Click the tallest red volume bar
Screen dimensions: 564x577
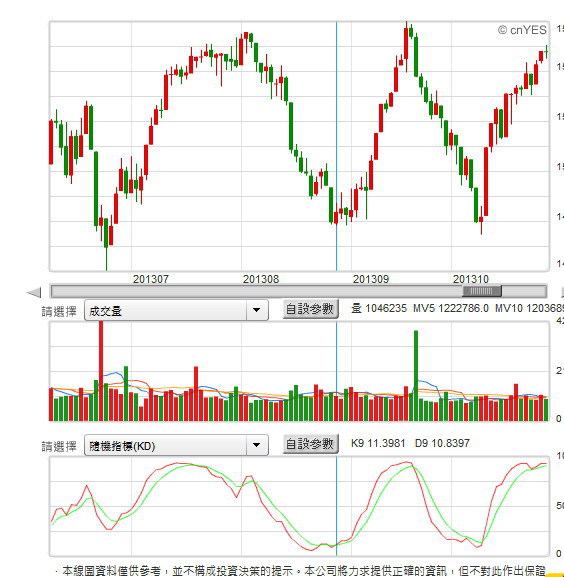tap(101, 371)
